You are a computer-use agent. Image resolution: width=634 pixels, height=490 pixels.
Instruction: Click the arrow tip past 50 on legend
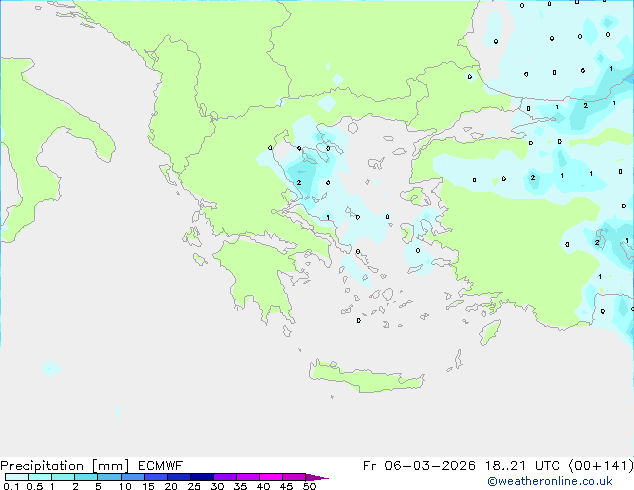tap(317, 477)
